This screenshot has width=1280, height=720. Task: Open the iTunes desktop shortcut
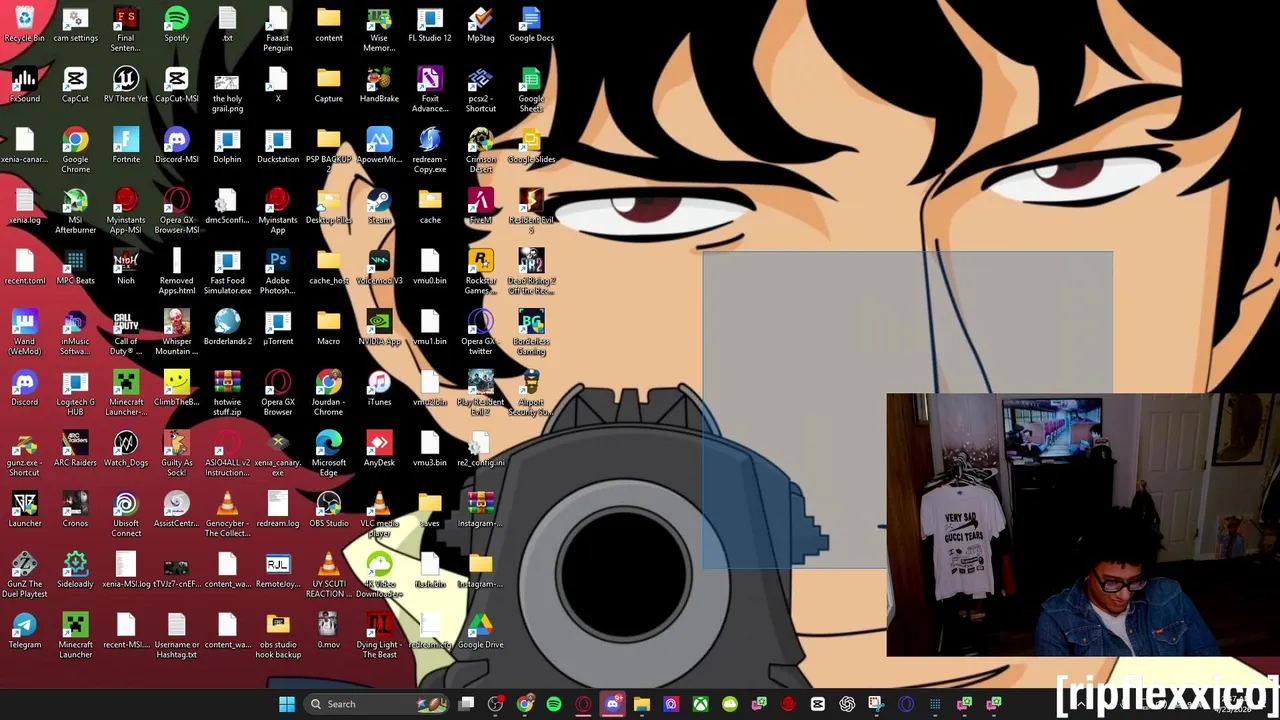[379, 389]
